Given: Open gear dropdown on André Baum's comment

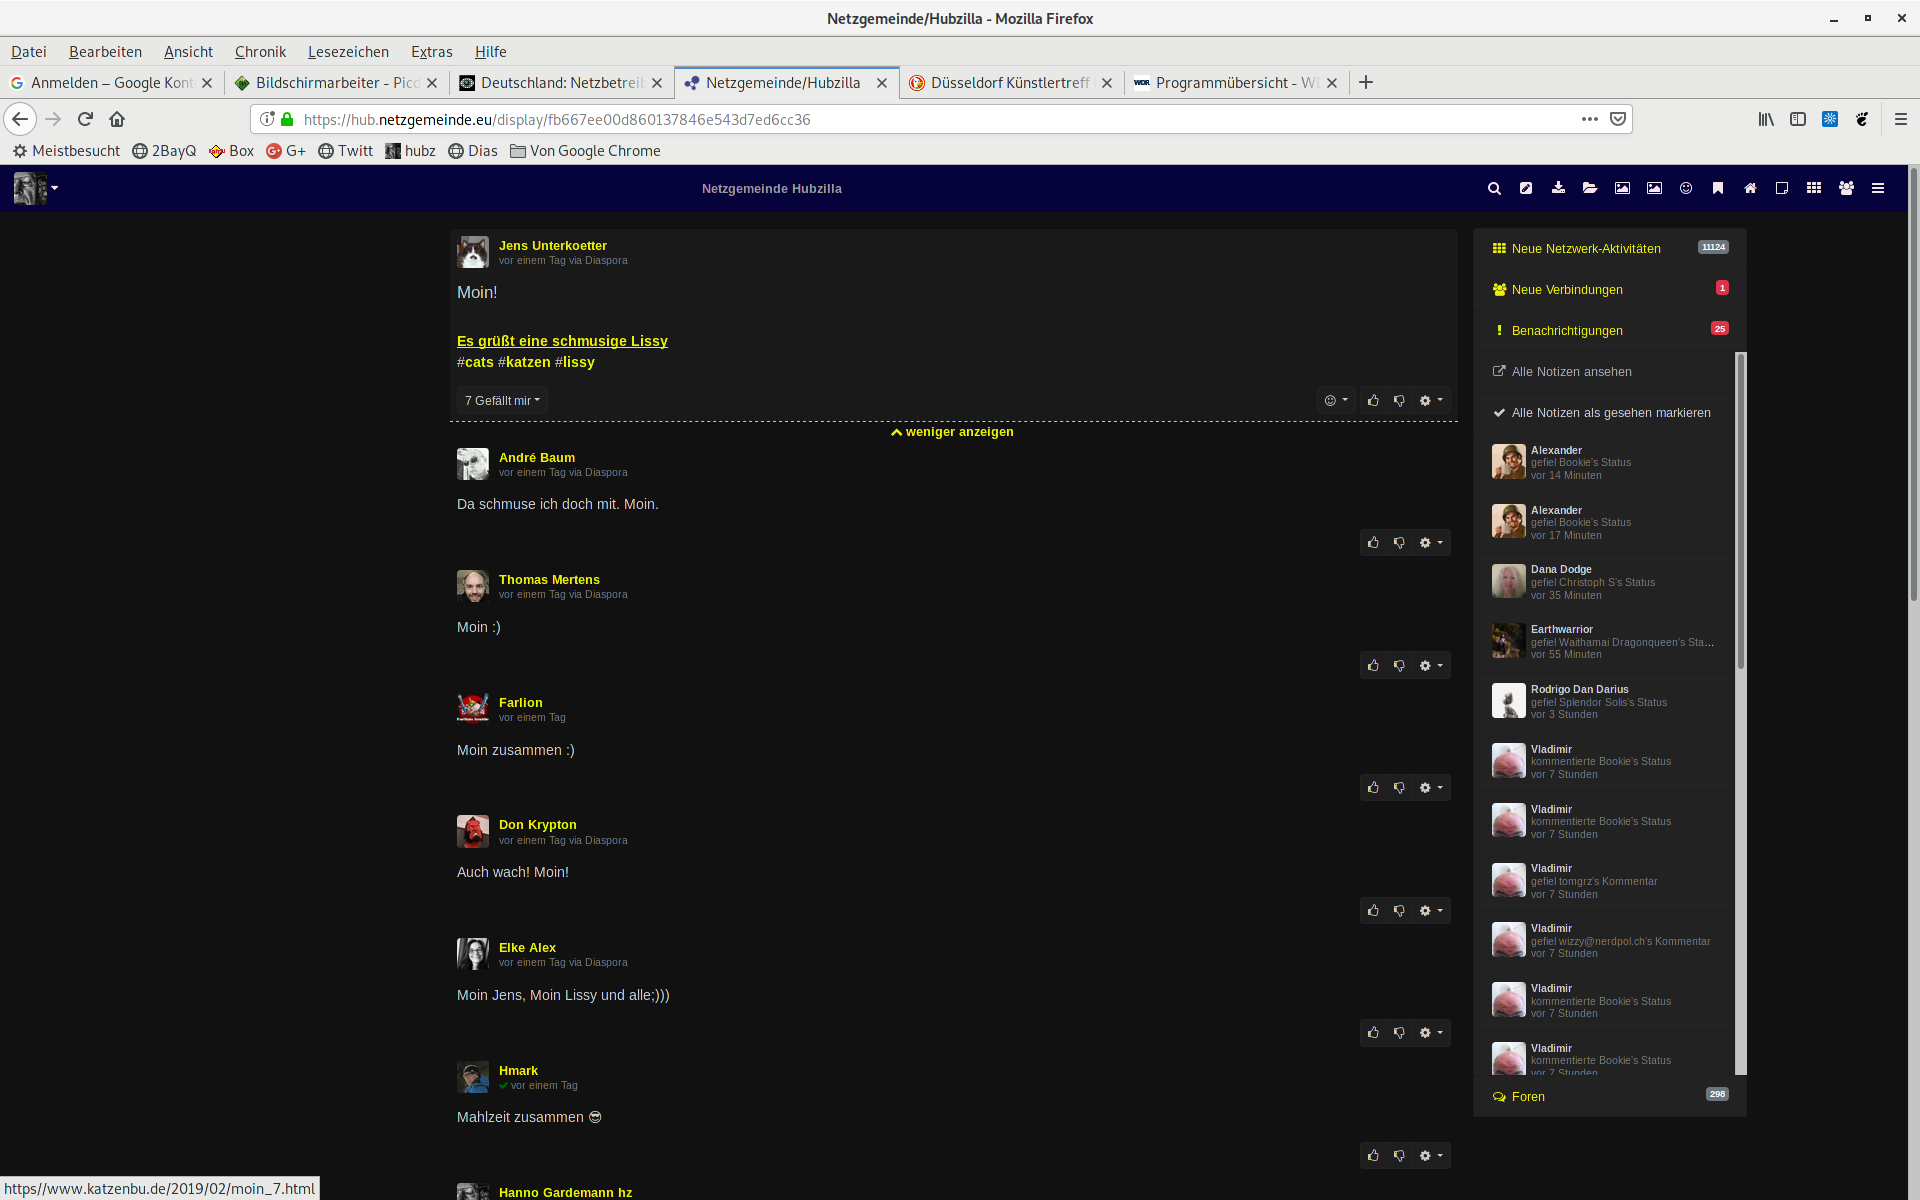Looking at the screenshot, I should click(x=1431, y=543).
